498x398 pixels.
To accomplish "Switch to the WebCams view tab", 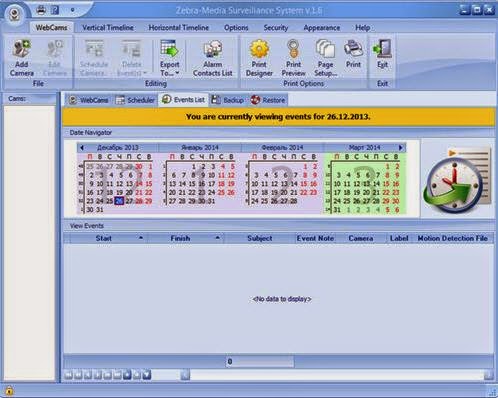I will [x=89, y=100].
